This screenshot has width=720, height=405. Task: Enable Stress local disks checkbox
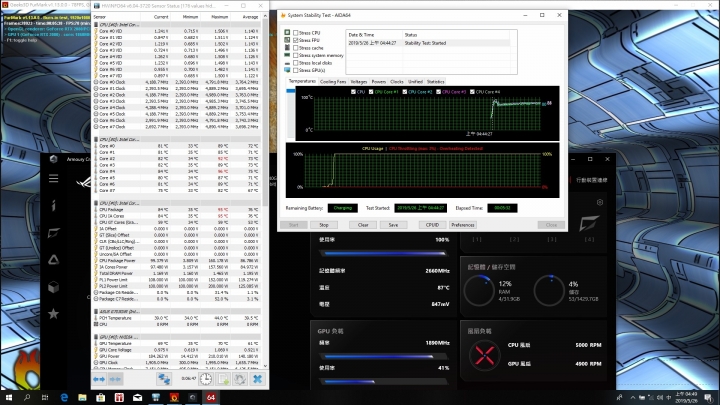[x=296, y=63]
